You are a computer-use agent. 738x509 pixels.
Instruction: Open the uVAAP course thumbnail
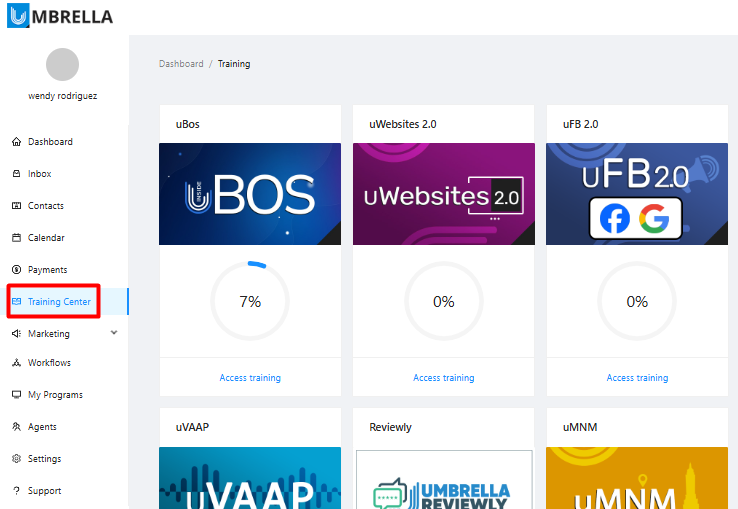pyautogui.click(x=250, y=478)
